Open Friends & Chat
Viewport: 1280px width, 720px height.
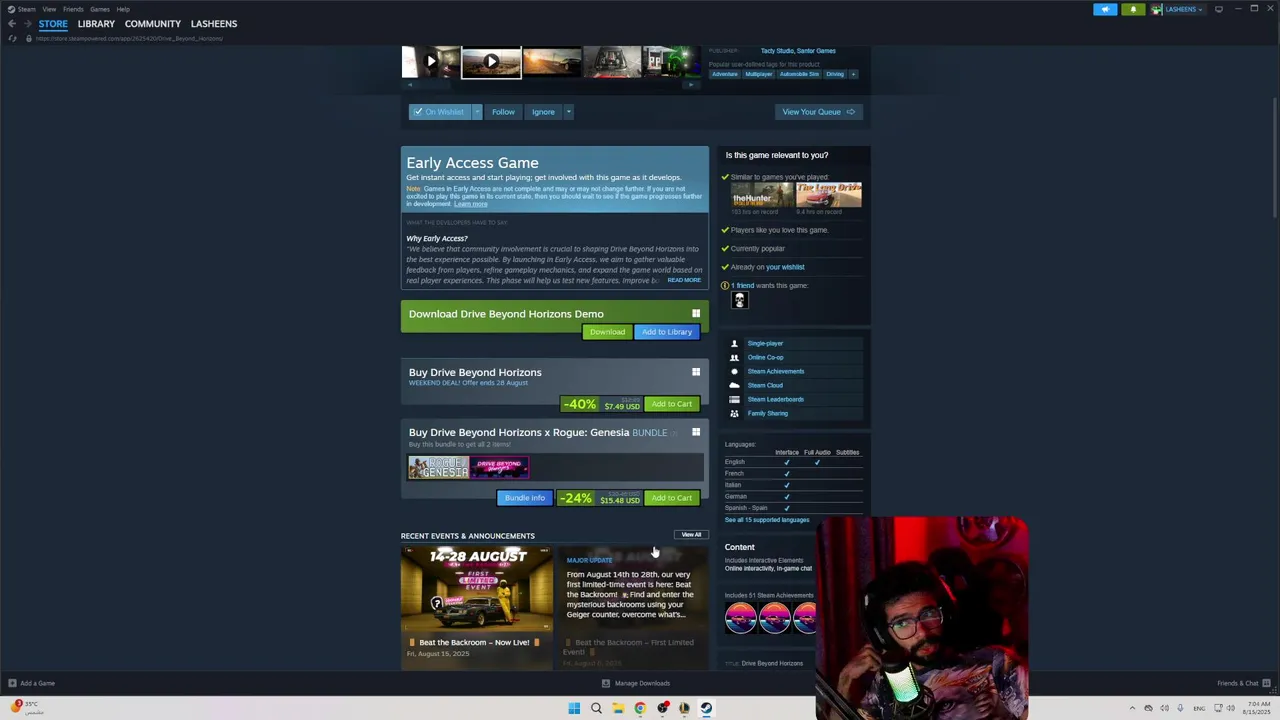[x=1243, y=683]
